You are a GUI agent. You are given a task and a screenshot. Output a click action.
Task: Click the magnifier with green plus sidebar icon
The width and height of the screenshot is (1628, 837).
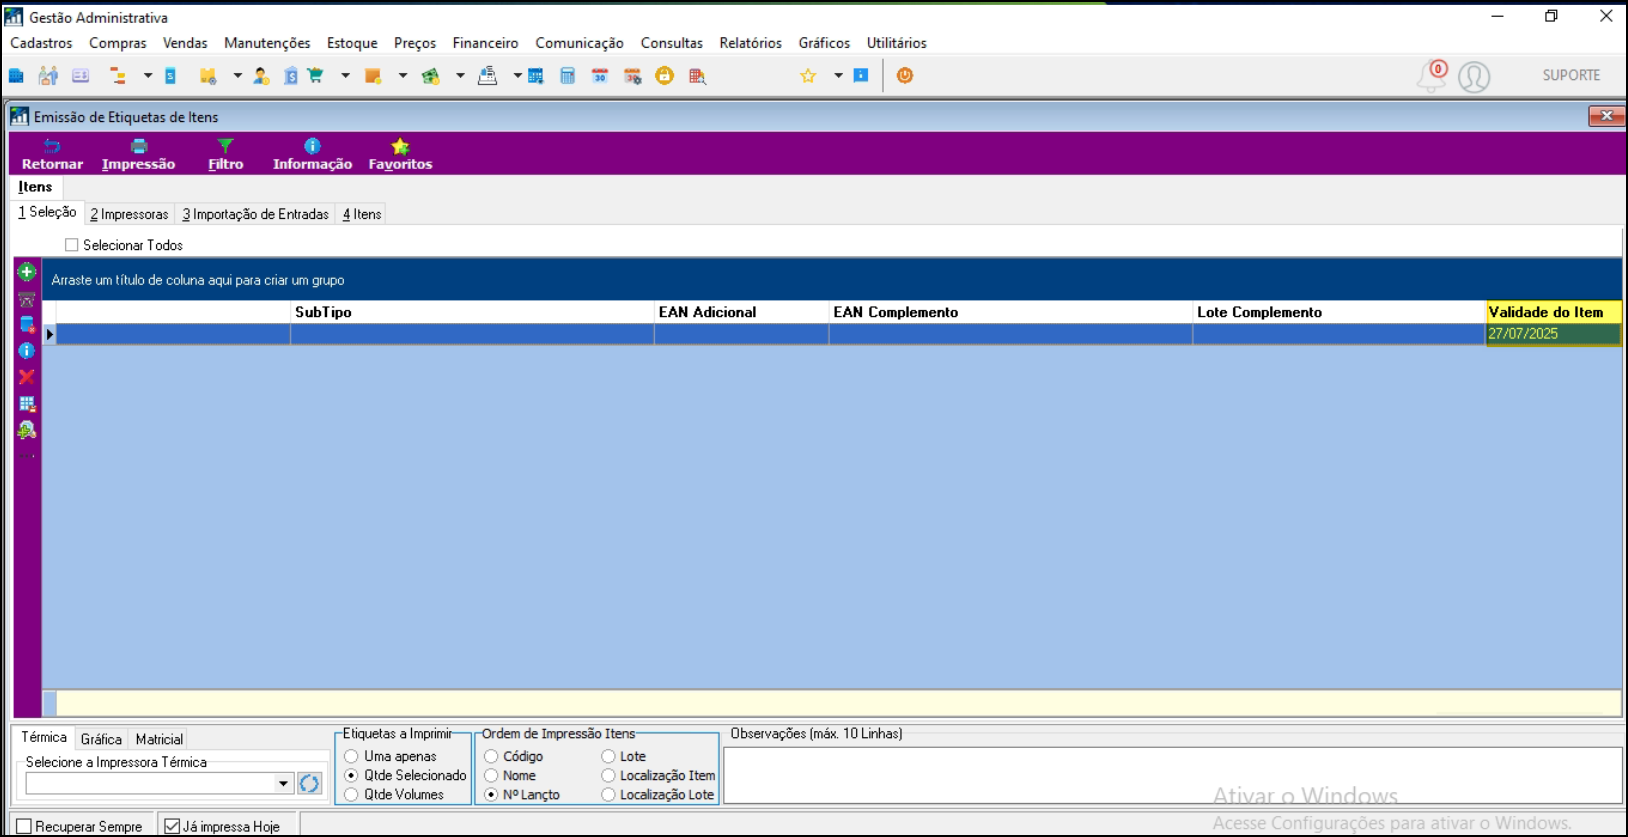27,430
